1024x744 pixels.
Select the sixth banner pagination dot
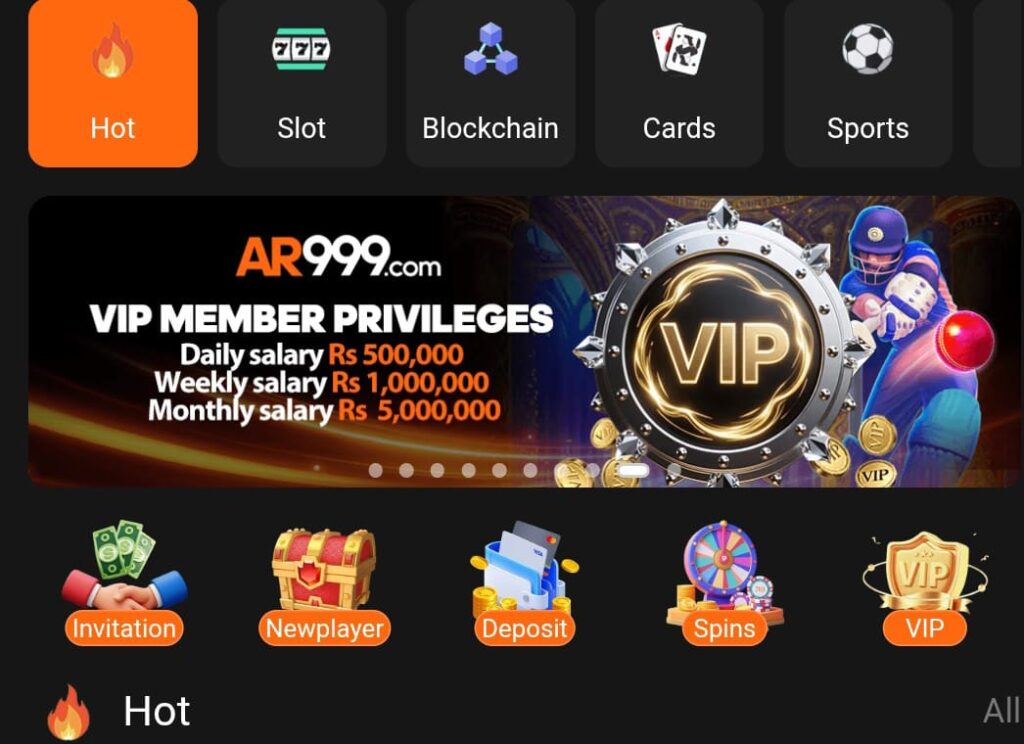(x=530, y=470)
